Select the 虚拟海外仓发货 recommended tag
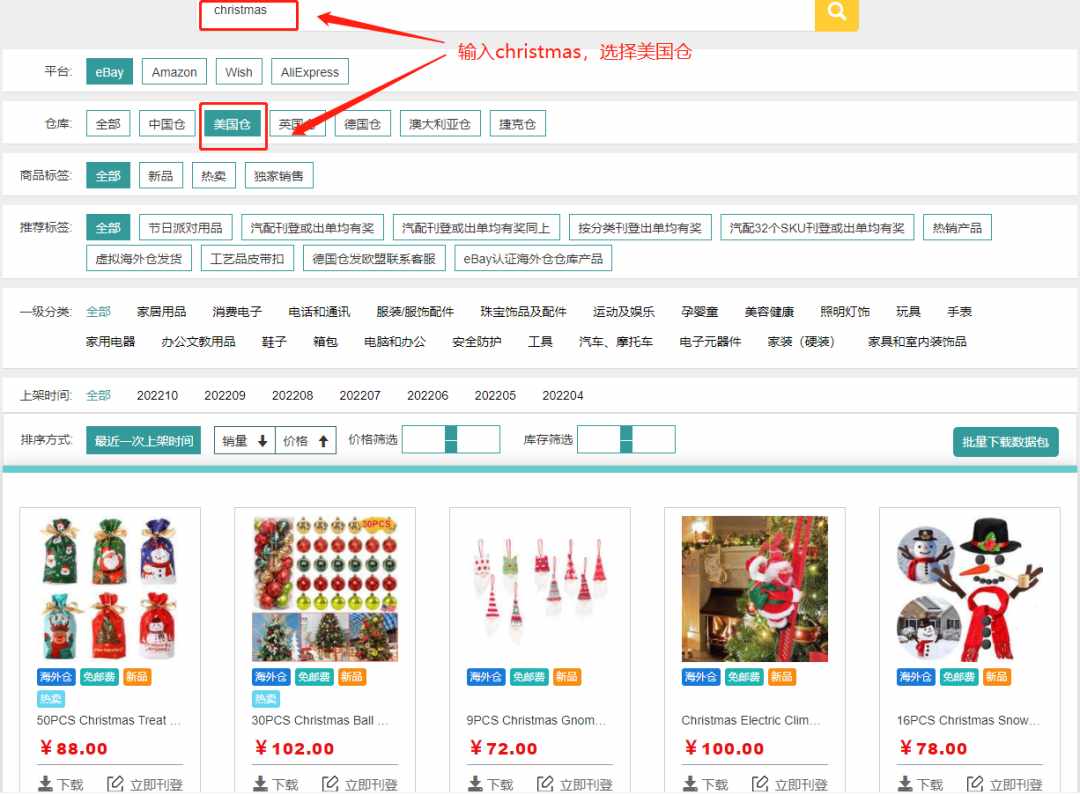This screenshot has width=1080, height=795. click(x=138, y=258)
